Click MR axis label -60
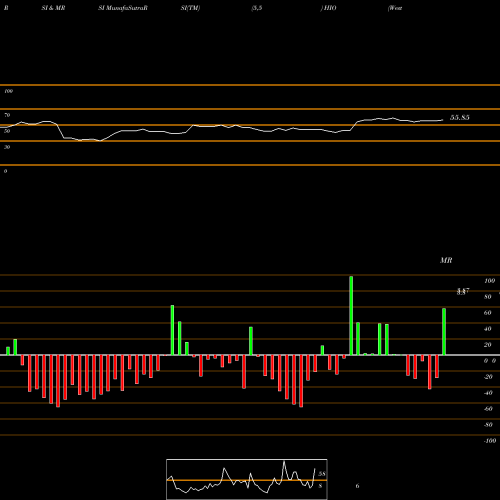Screen dimensions: 500x500 tap(488, 409)
